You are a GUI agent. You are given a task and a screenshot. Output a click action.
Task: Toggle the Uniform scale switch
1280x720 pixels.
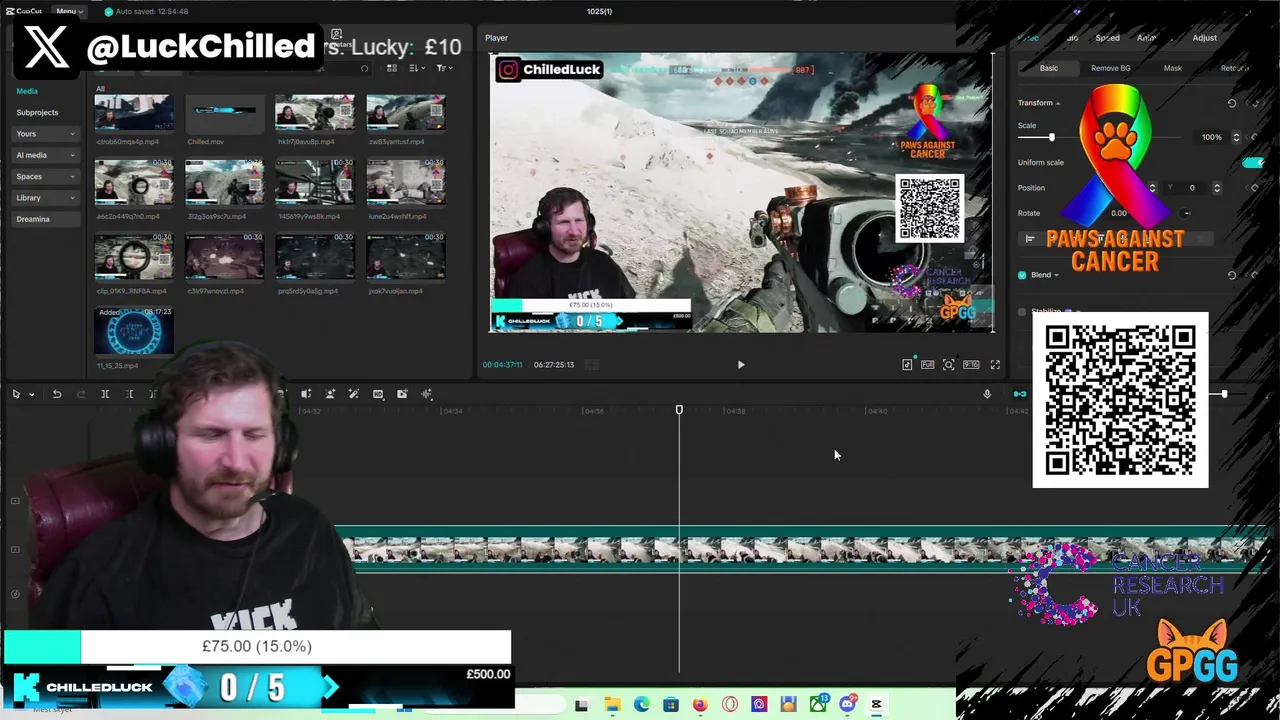click(1252, 162)
